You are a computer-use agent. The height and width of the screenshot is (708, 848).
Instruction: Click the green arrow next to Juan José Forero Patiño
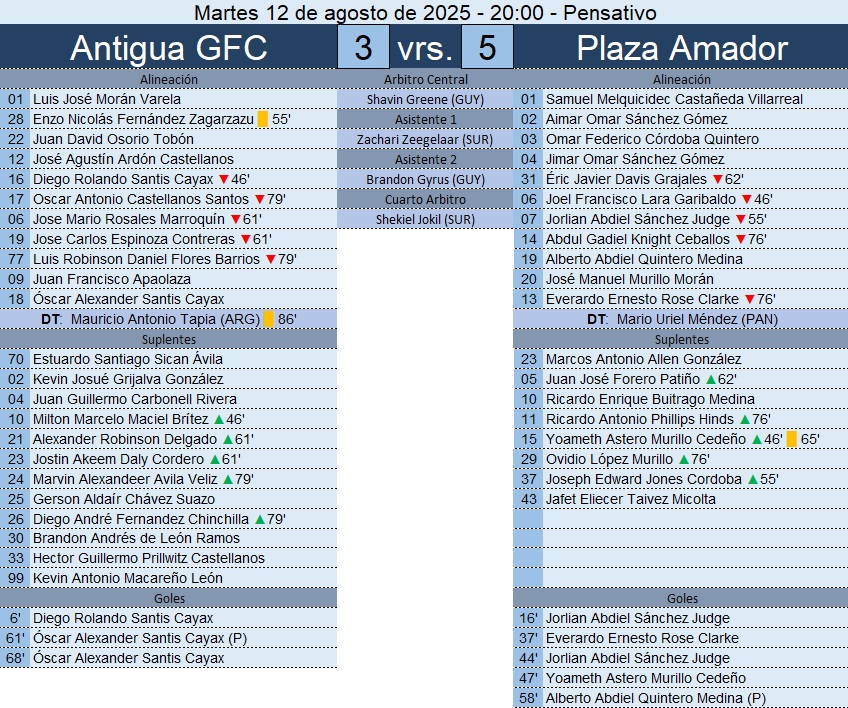tap(711, 379)
